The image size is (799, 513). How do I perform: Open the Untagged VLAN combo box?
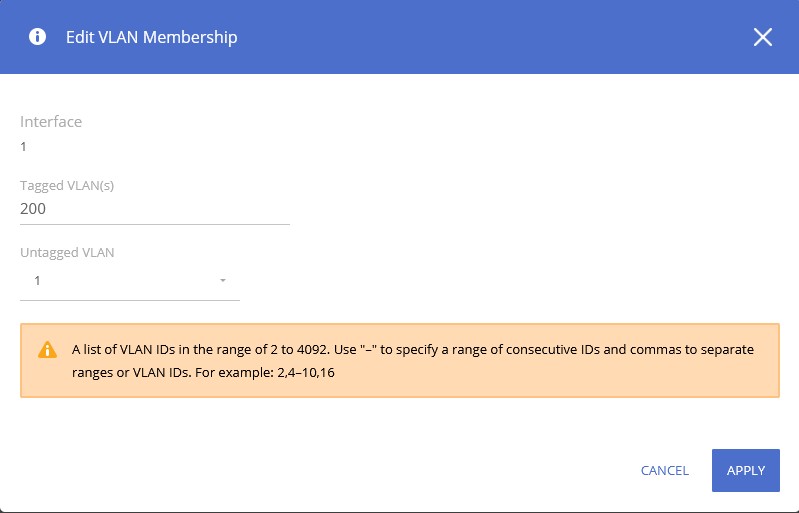point(130,281)
